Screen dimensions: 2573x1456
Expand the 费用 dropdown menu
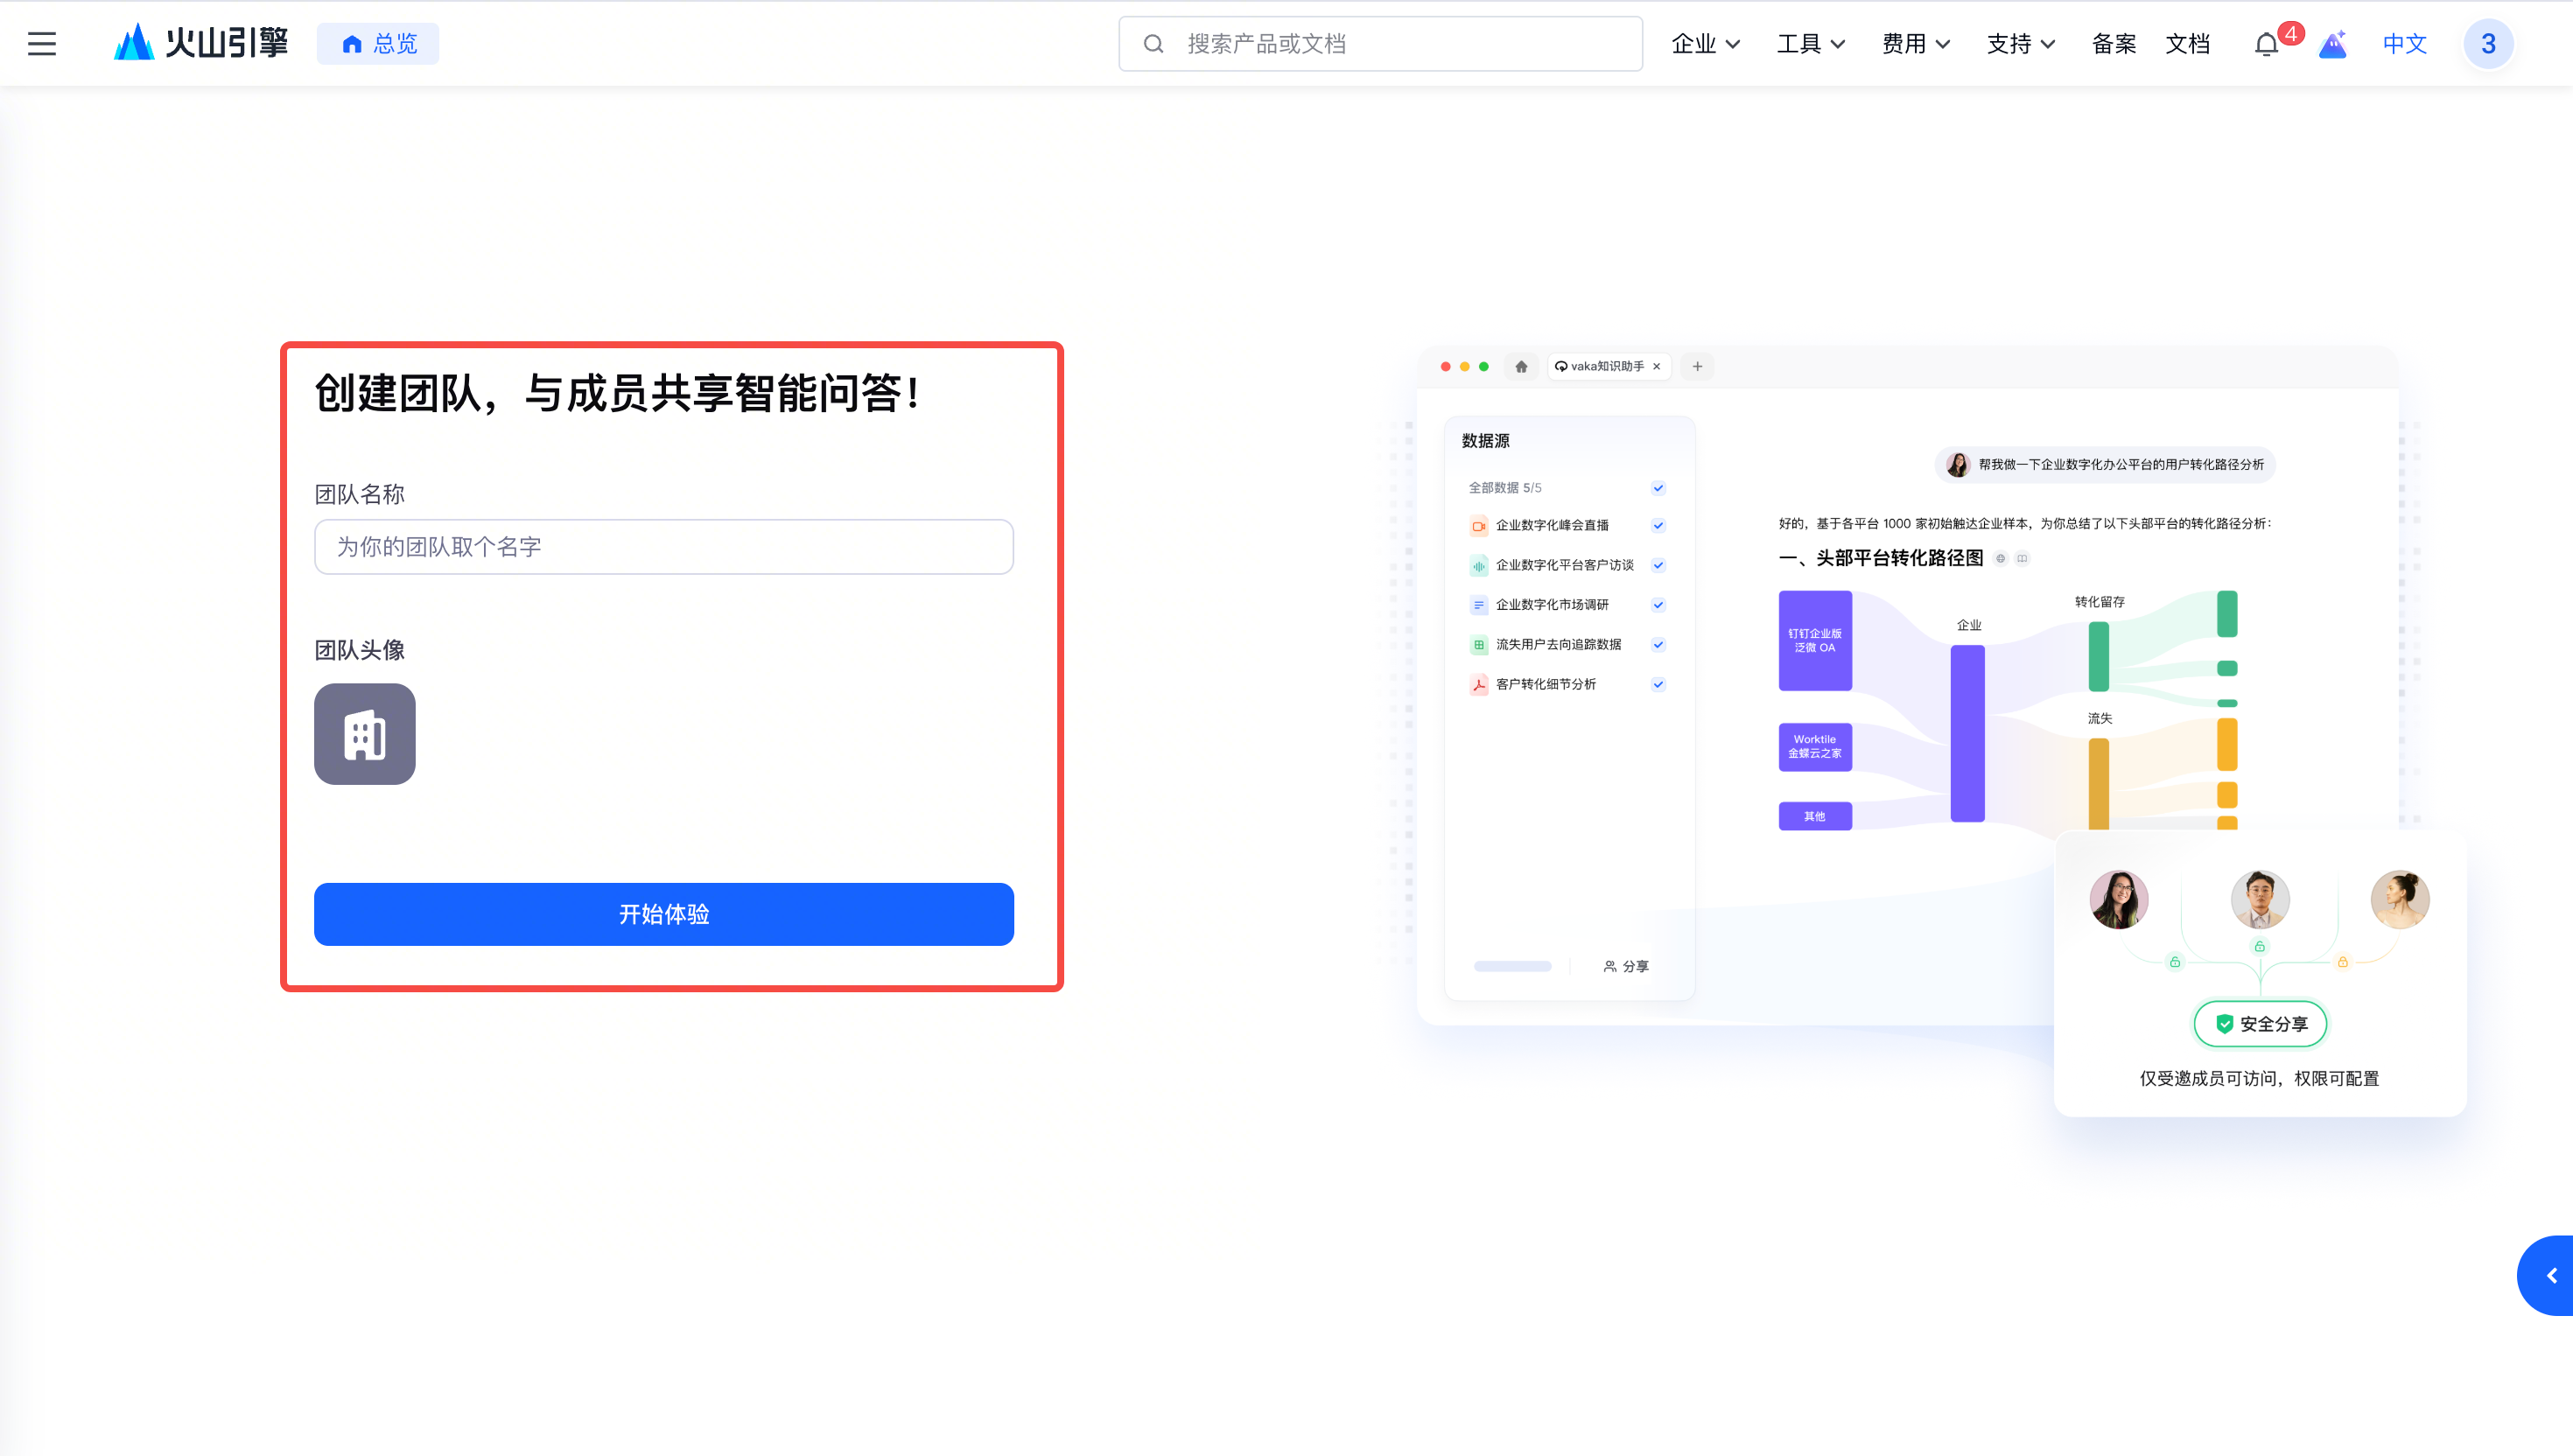point(1916,44)
